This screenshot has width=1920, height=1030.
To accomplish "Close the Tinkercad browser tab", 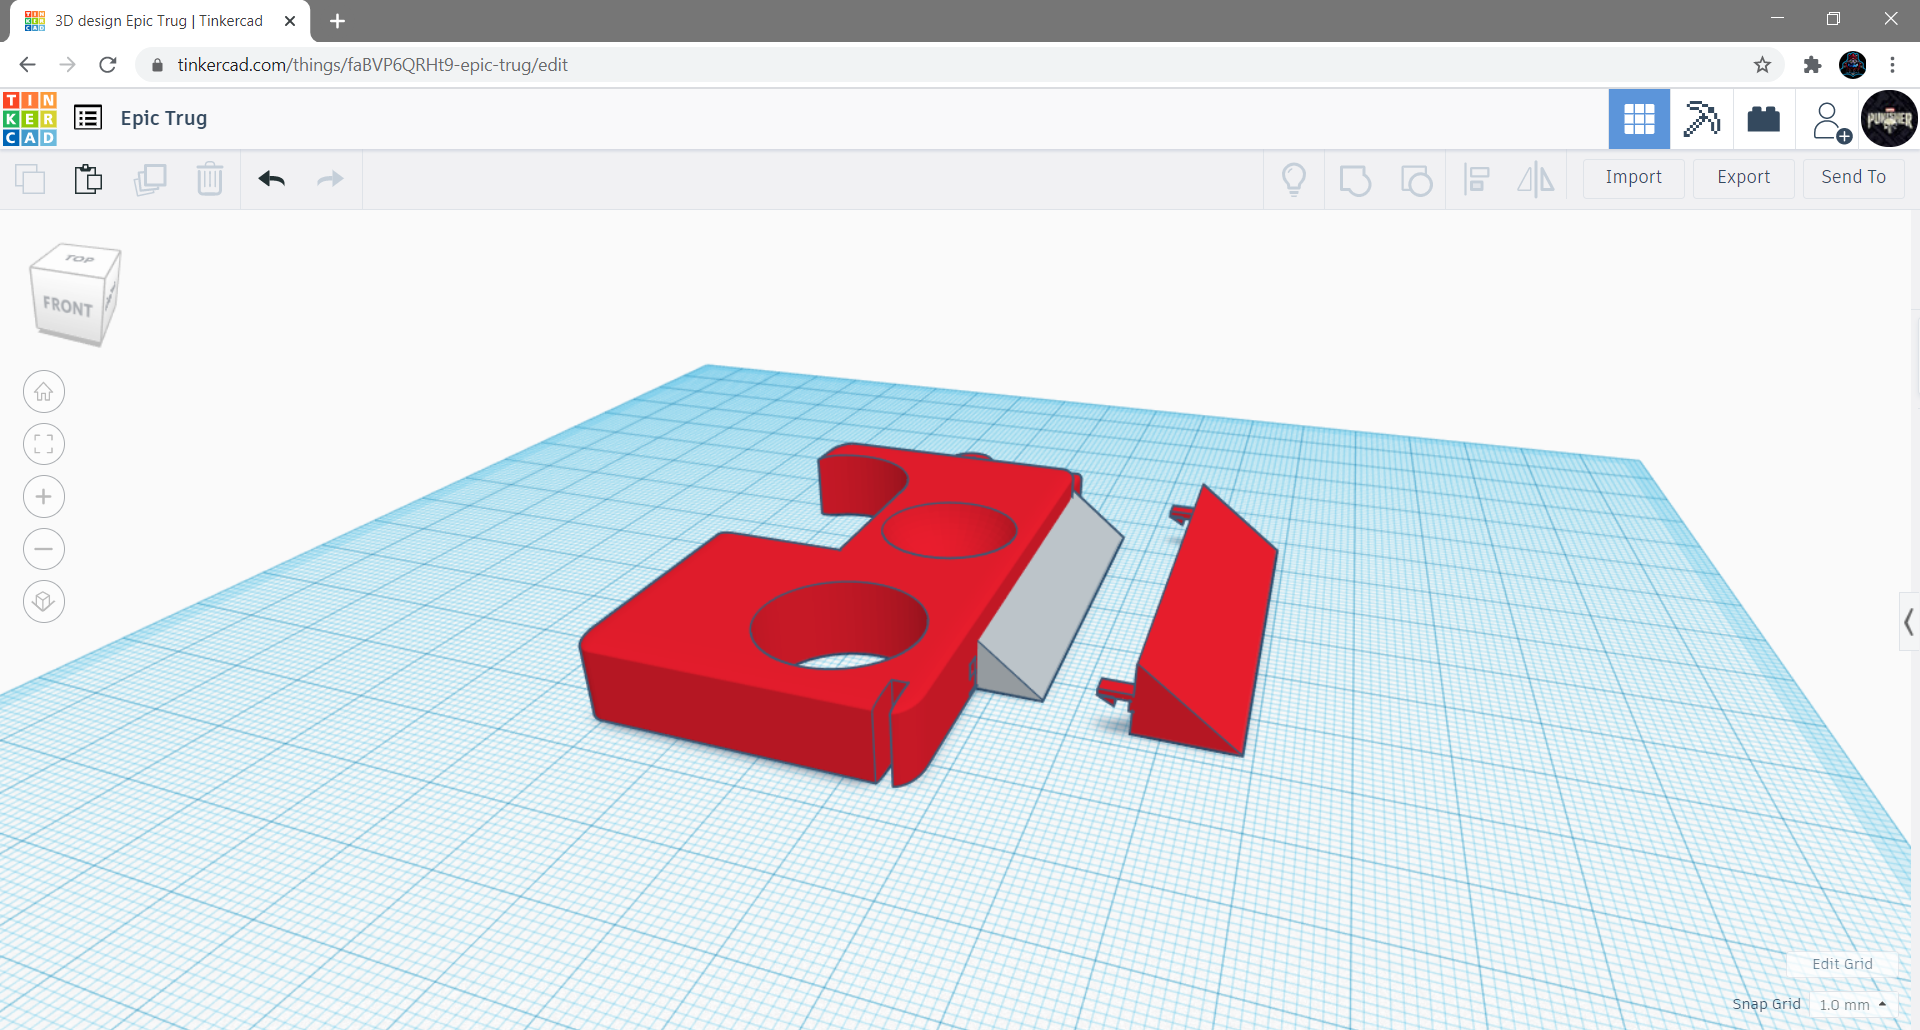I will [x=290, y=21].
